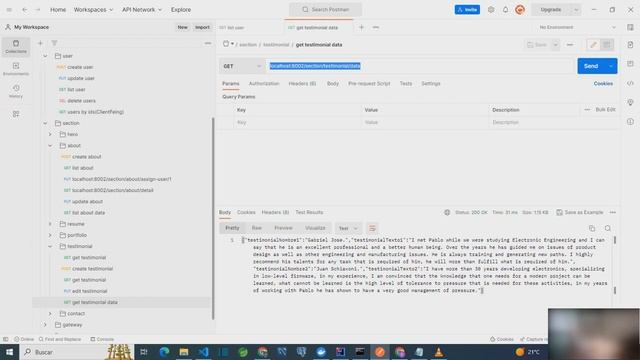Image resolution: width=640 pixels, height=360 pixels.
Task: Click the highlighted request URL field
Action: coord(420,66)
